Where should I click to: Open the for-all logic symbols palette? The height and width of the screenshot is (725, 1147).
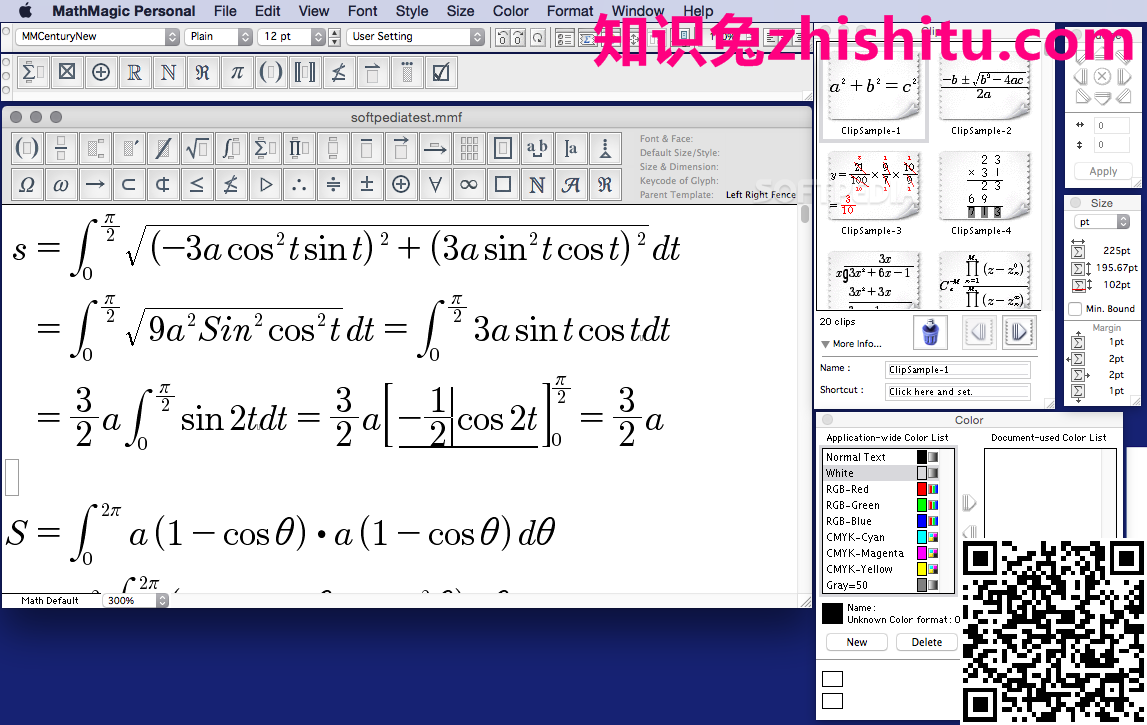click(435, 184)
